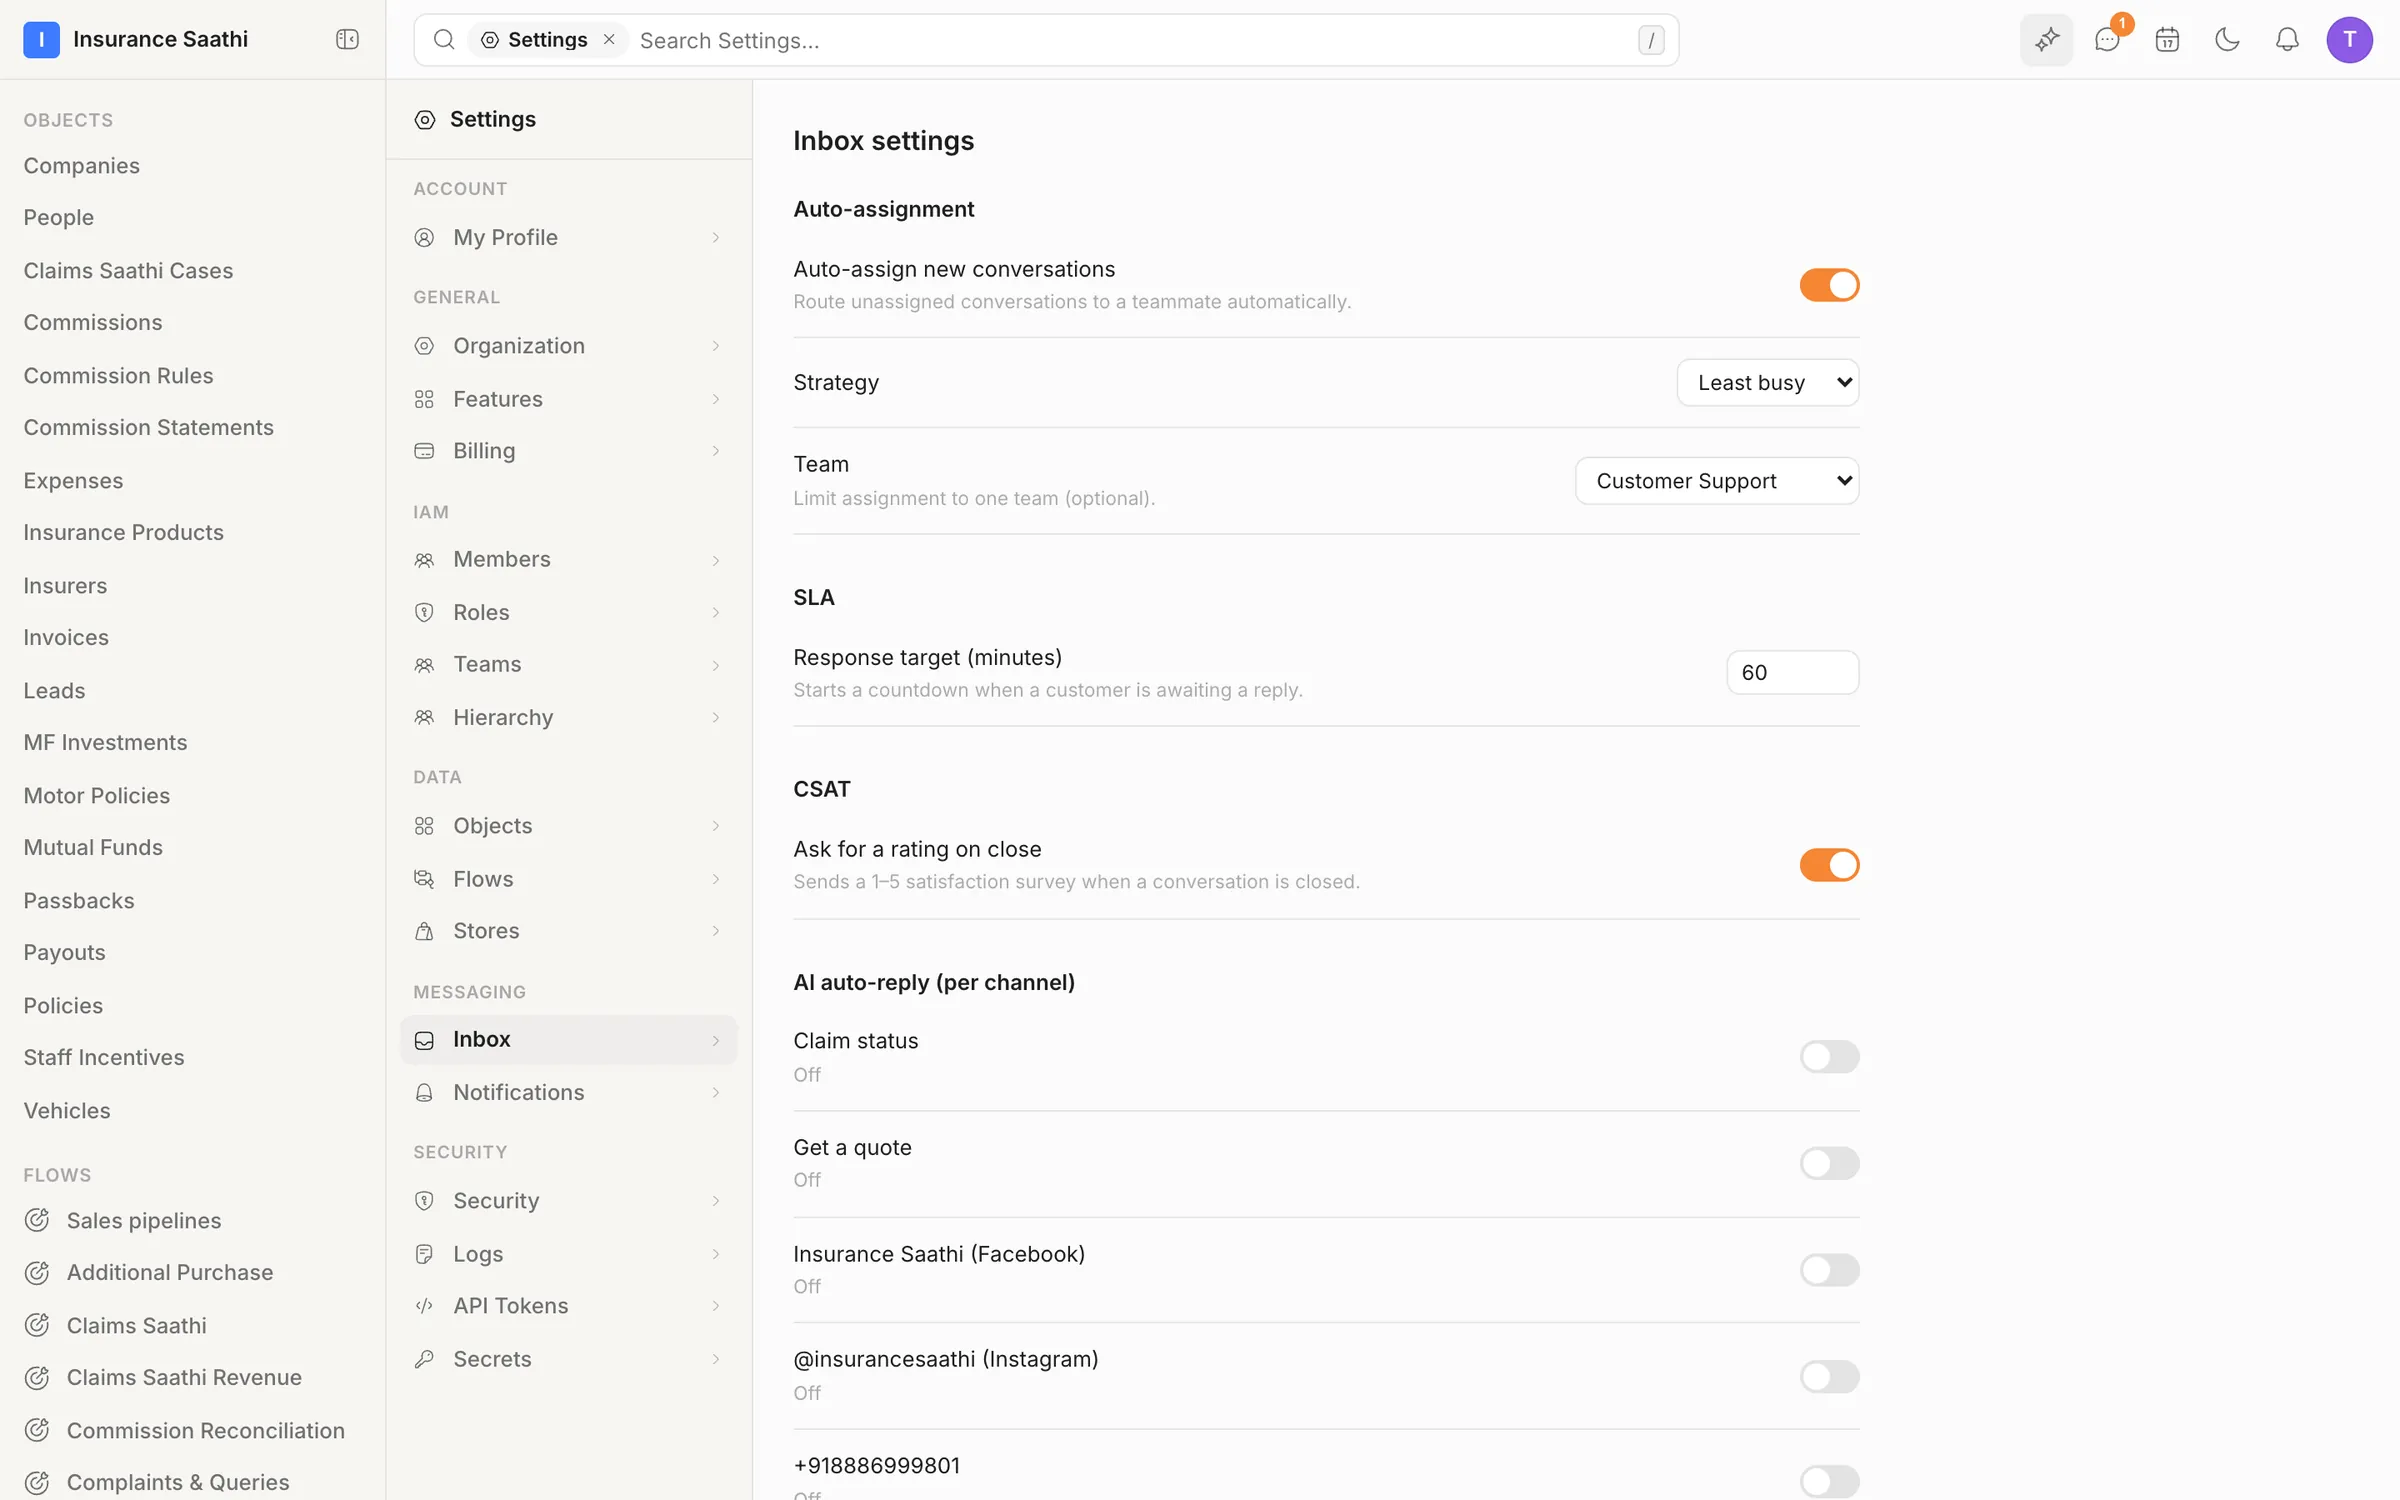Focus the Search Settings input
Image resolution: width=2400 pixels, height=1500 pixels.
click(x=1130, y=40)
